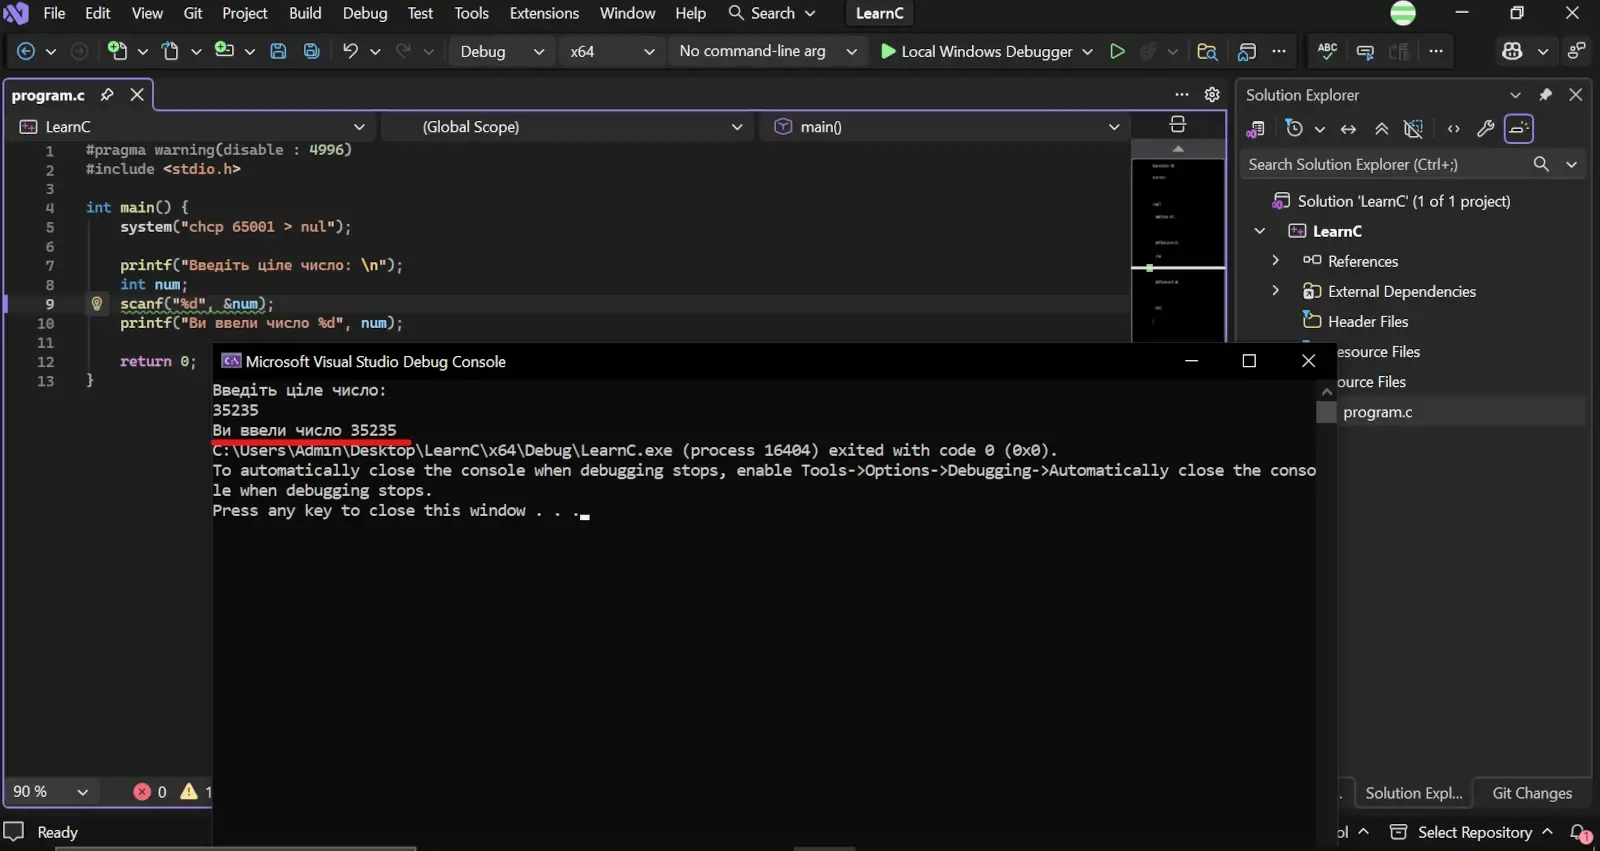The height and width of the screenshot is (851, 1600).
Task: Open the Debug configuration dropdown
Action: point(502,51)
